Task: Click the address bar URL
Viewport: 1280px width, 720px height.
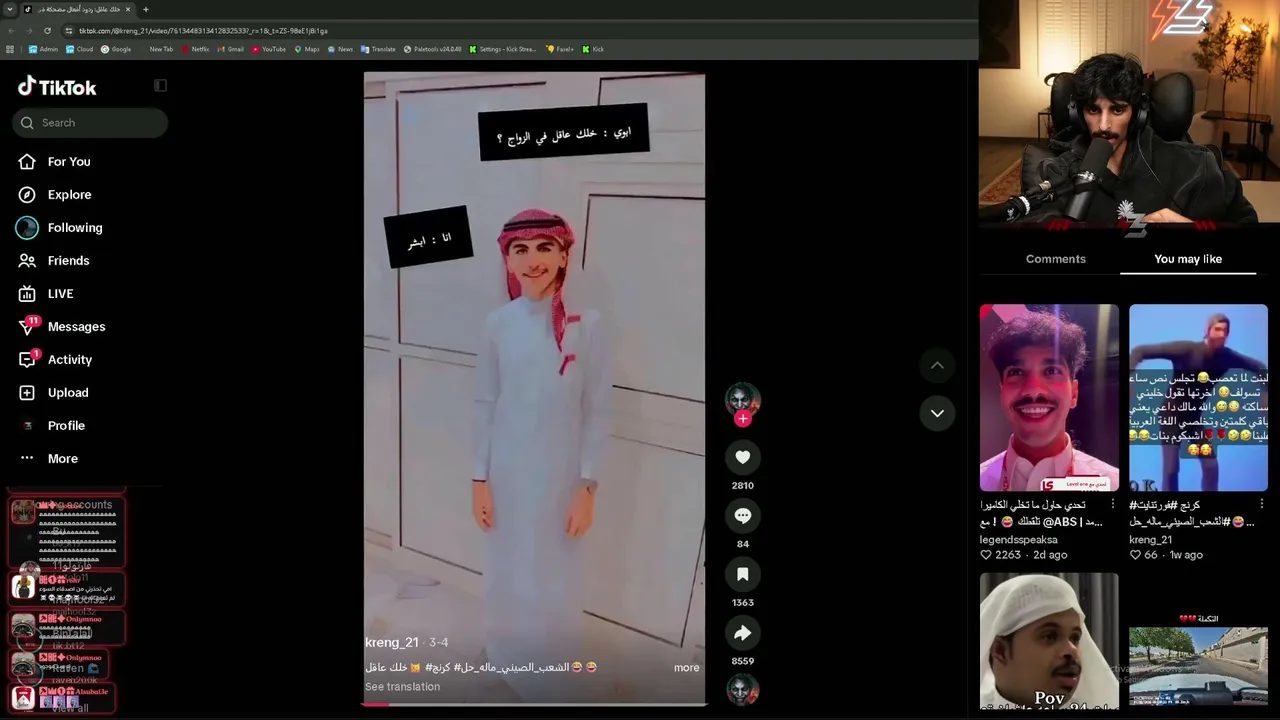Action: click(x=203, y=31)
